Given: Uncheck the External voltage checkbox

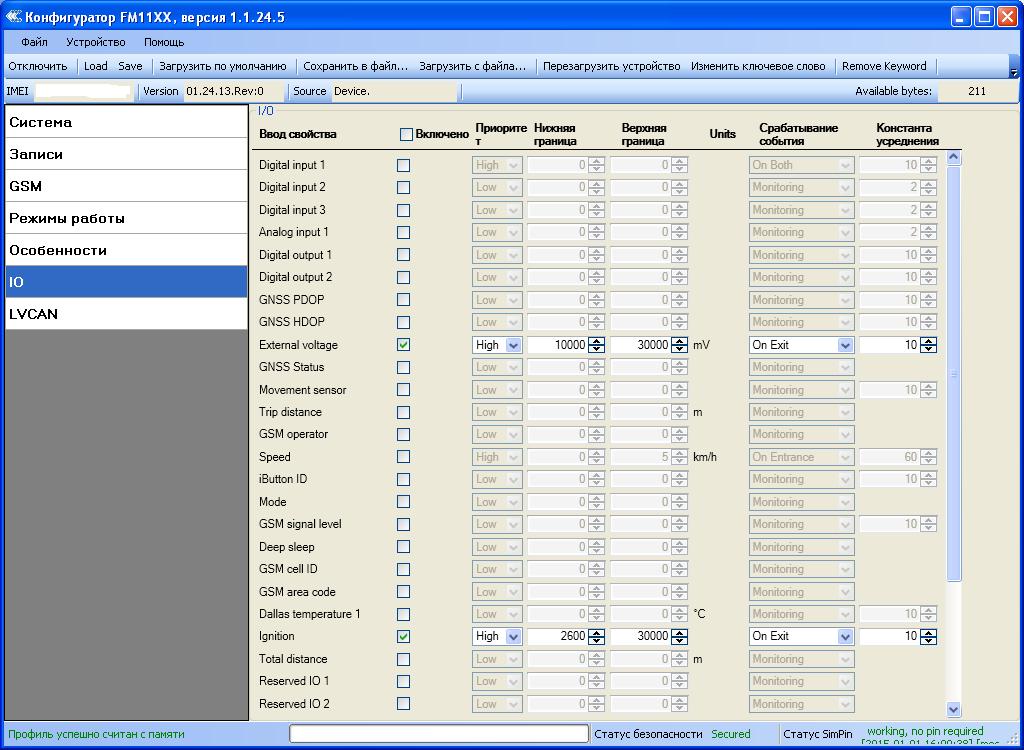Looking at the screenshot, I should (404, 345).
